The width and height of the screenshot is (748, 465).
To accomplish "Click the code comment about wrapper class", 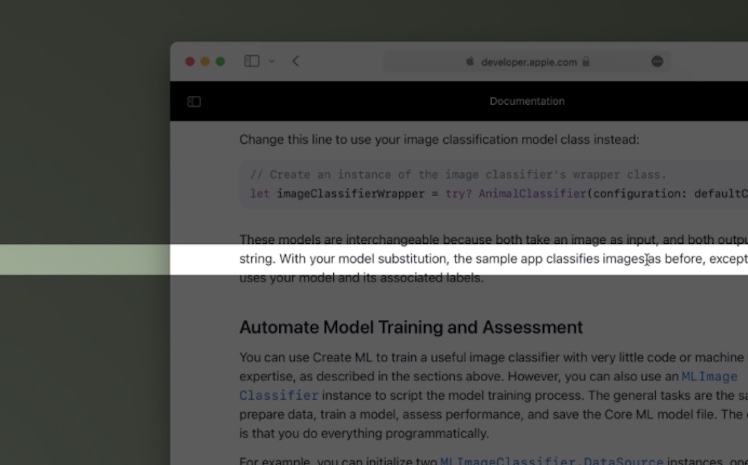I will [457, 174].
